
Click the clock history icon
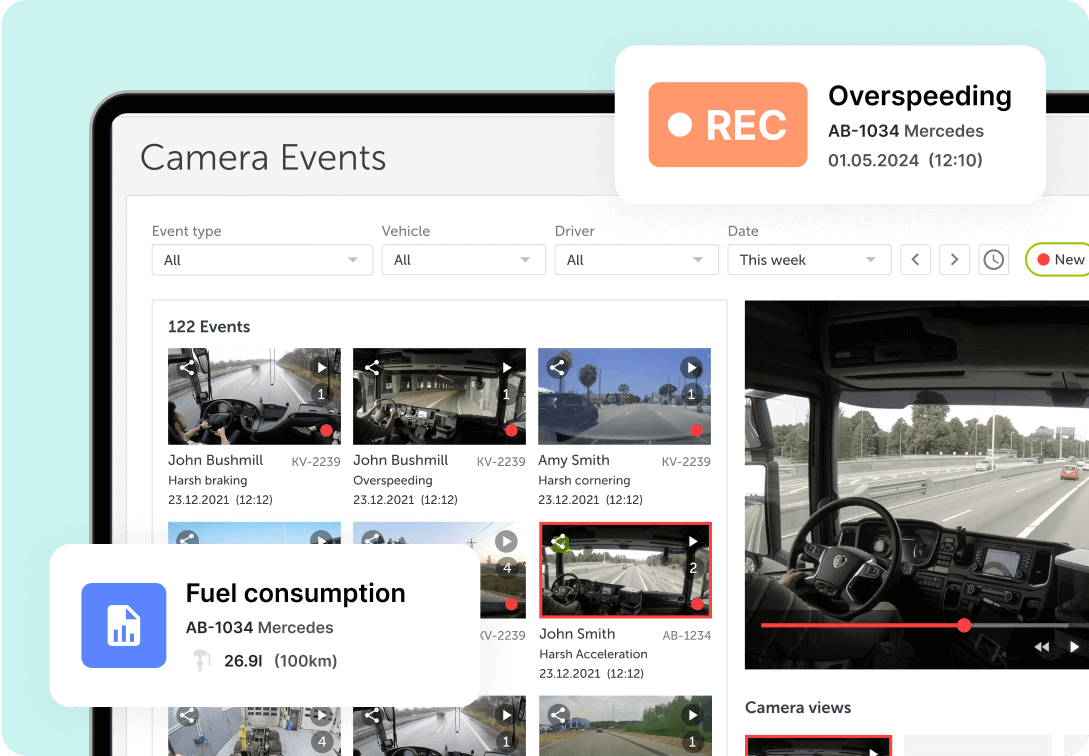(x=994, y=260)
